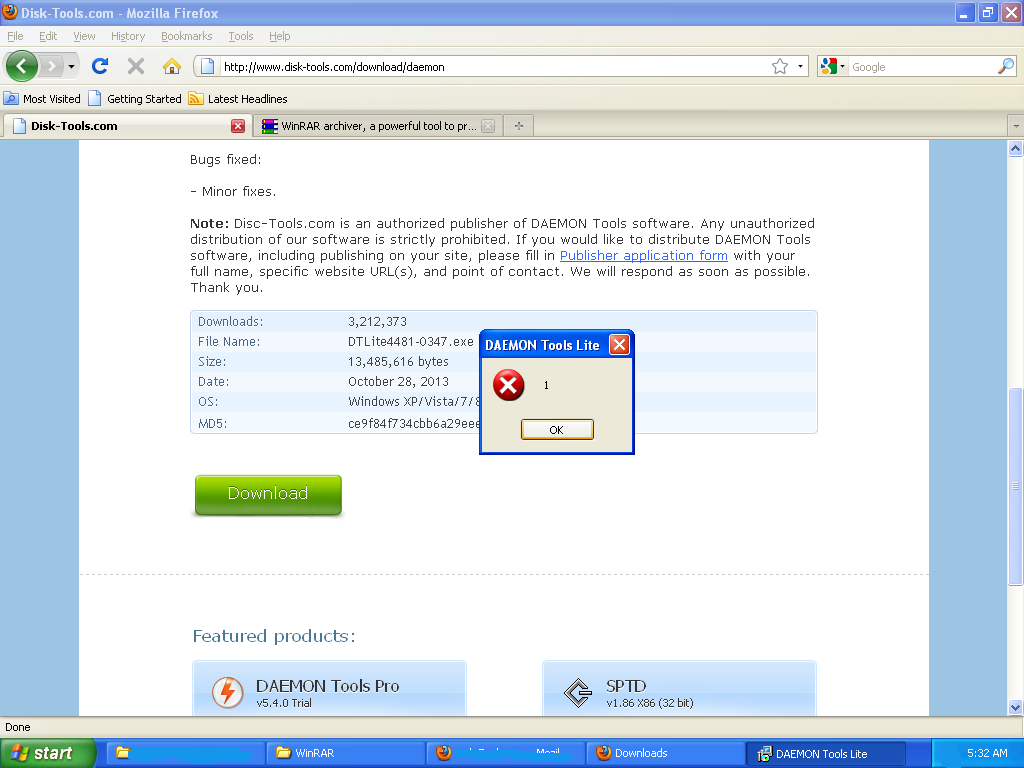Open the SPTD featured product
1024x768 pixels.
(x=679, y=690)
